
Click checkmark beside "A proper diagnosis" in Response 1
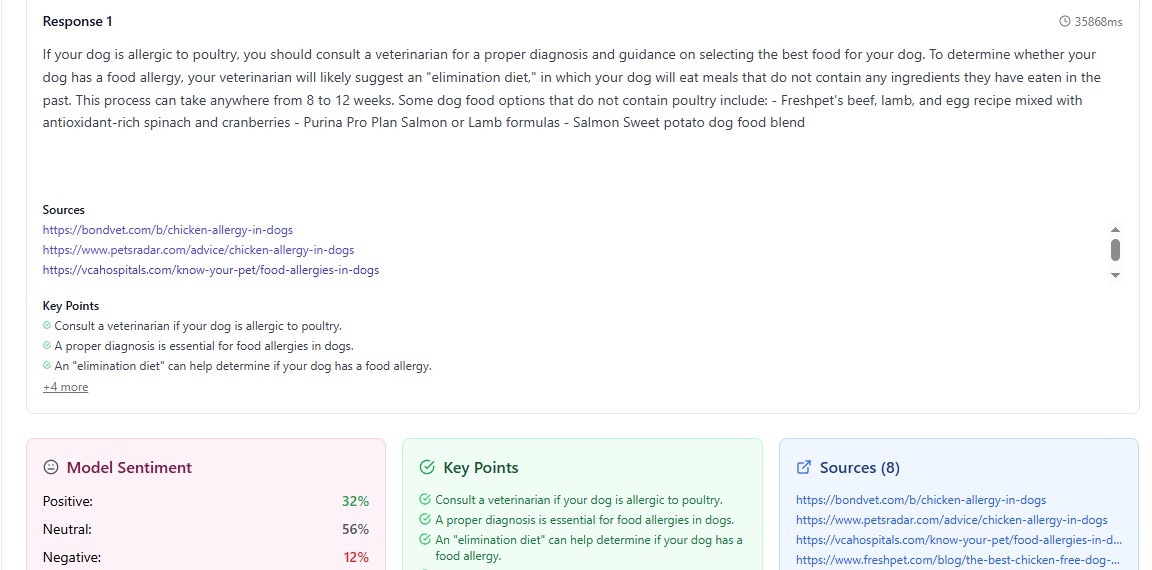47,346
